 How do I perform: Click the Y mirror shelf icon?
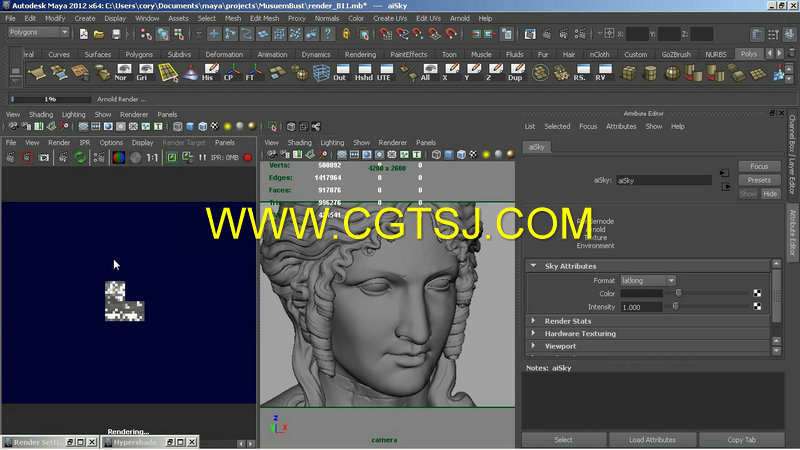(473, 72)
